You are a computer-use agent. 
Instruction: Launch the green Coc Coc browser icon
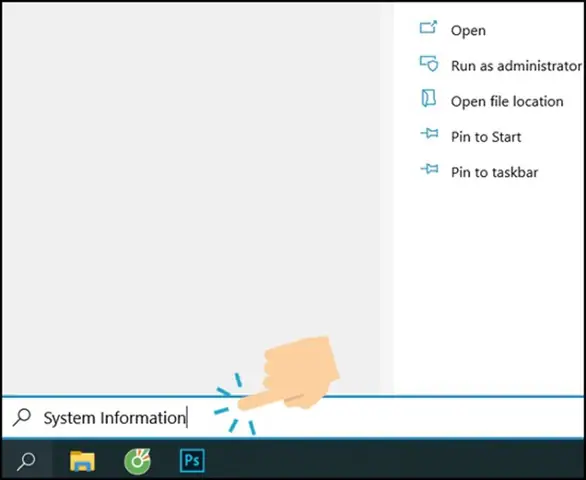138,461
